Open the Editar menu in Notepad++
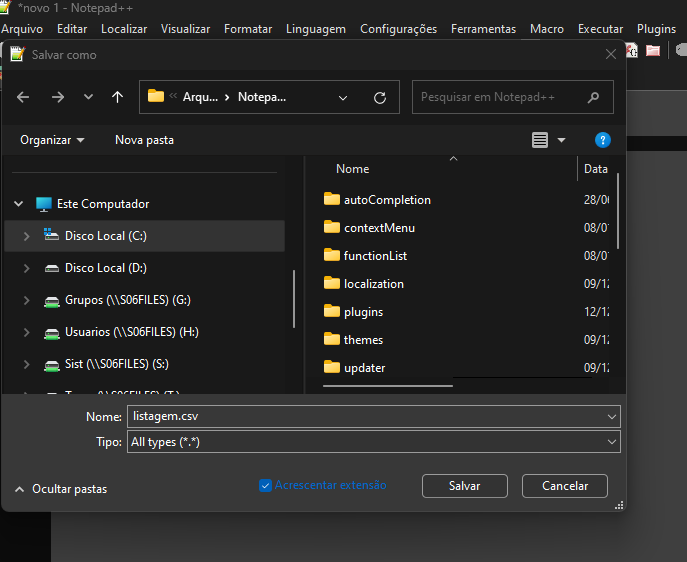The image size is (687, 562). pos(72,29)
